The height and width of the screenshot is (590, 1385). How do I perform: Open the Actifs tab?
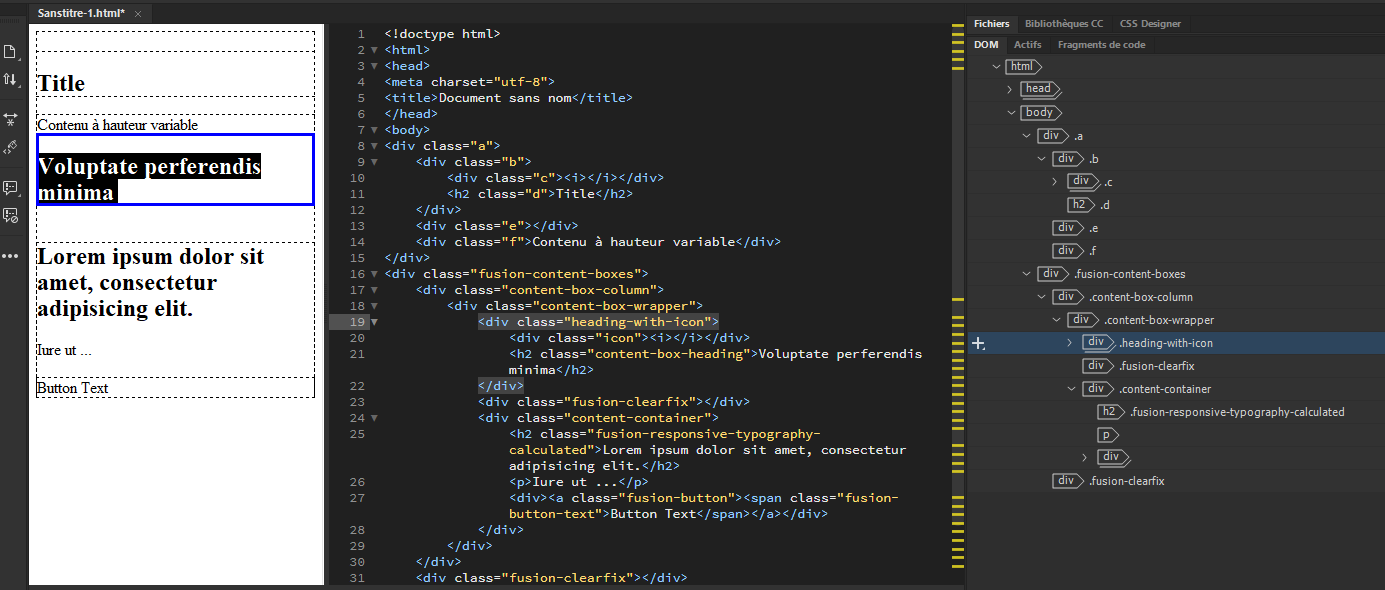(1027, 44)
